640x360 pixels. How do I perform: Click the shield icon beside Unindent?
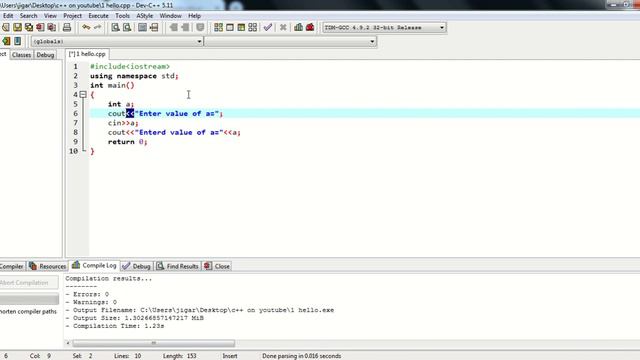(x=200, y=27)
